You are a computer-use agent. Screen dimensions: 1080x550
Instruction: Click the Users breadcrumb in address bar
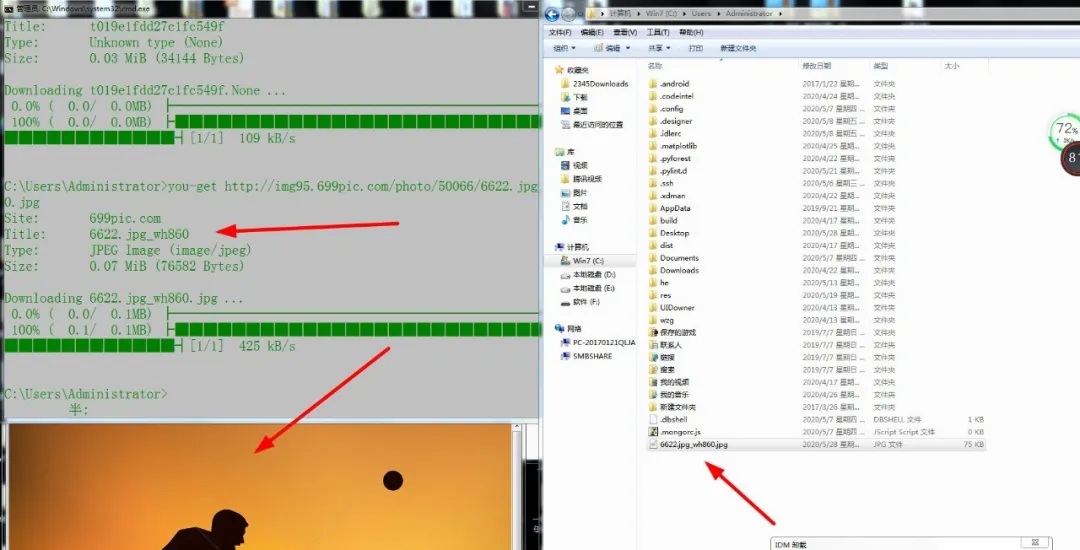[701, 14]
